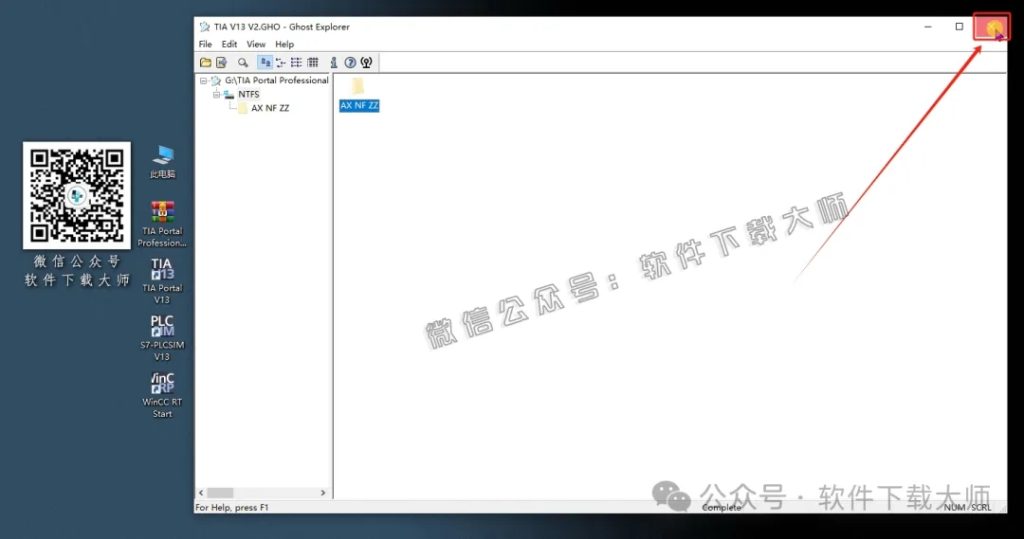Image resolution: width=1024 pixels, height=539 pixels.
Task: Click the tree pane horizontal scrollbar thumb
Action: tap(221, 493)
